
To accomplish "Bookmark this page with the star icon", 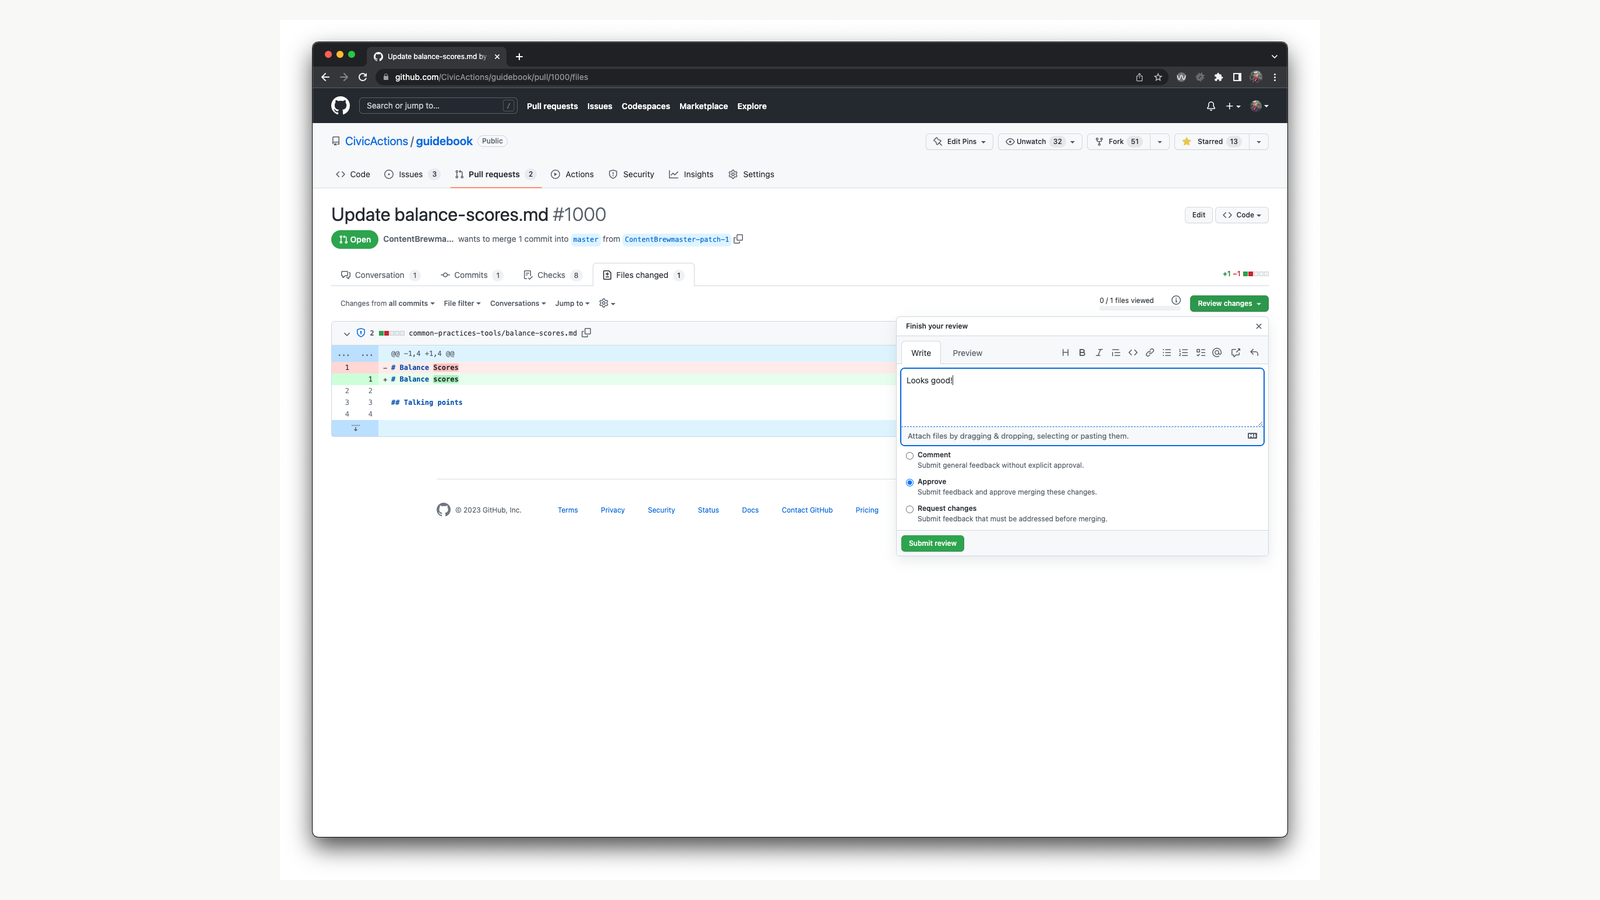I will [x=1158, y=77].
